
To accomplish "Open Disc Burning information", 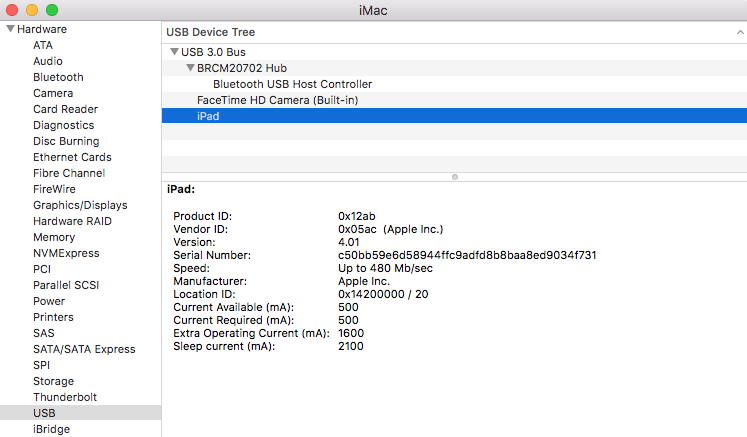I will (x=66, y=141).
